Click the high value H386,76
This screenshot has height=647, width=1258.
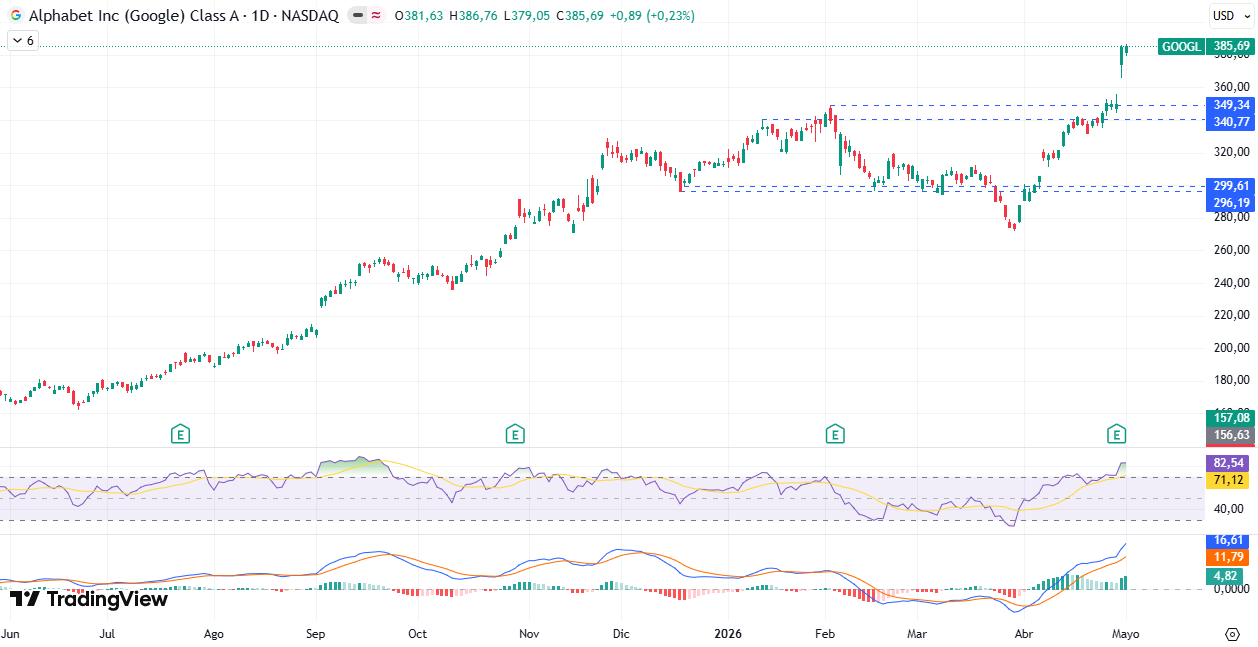click(474, 16)
